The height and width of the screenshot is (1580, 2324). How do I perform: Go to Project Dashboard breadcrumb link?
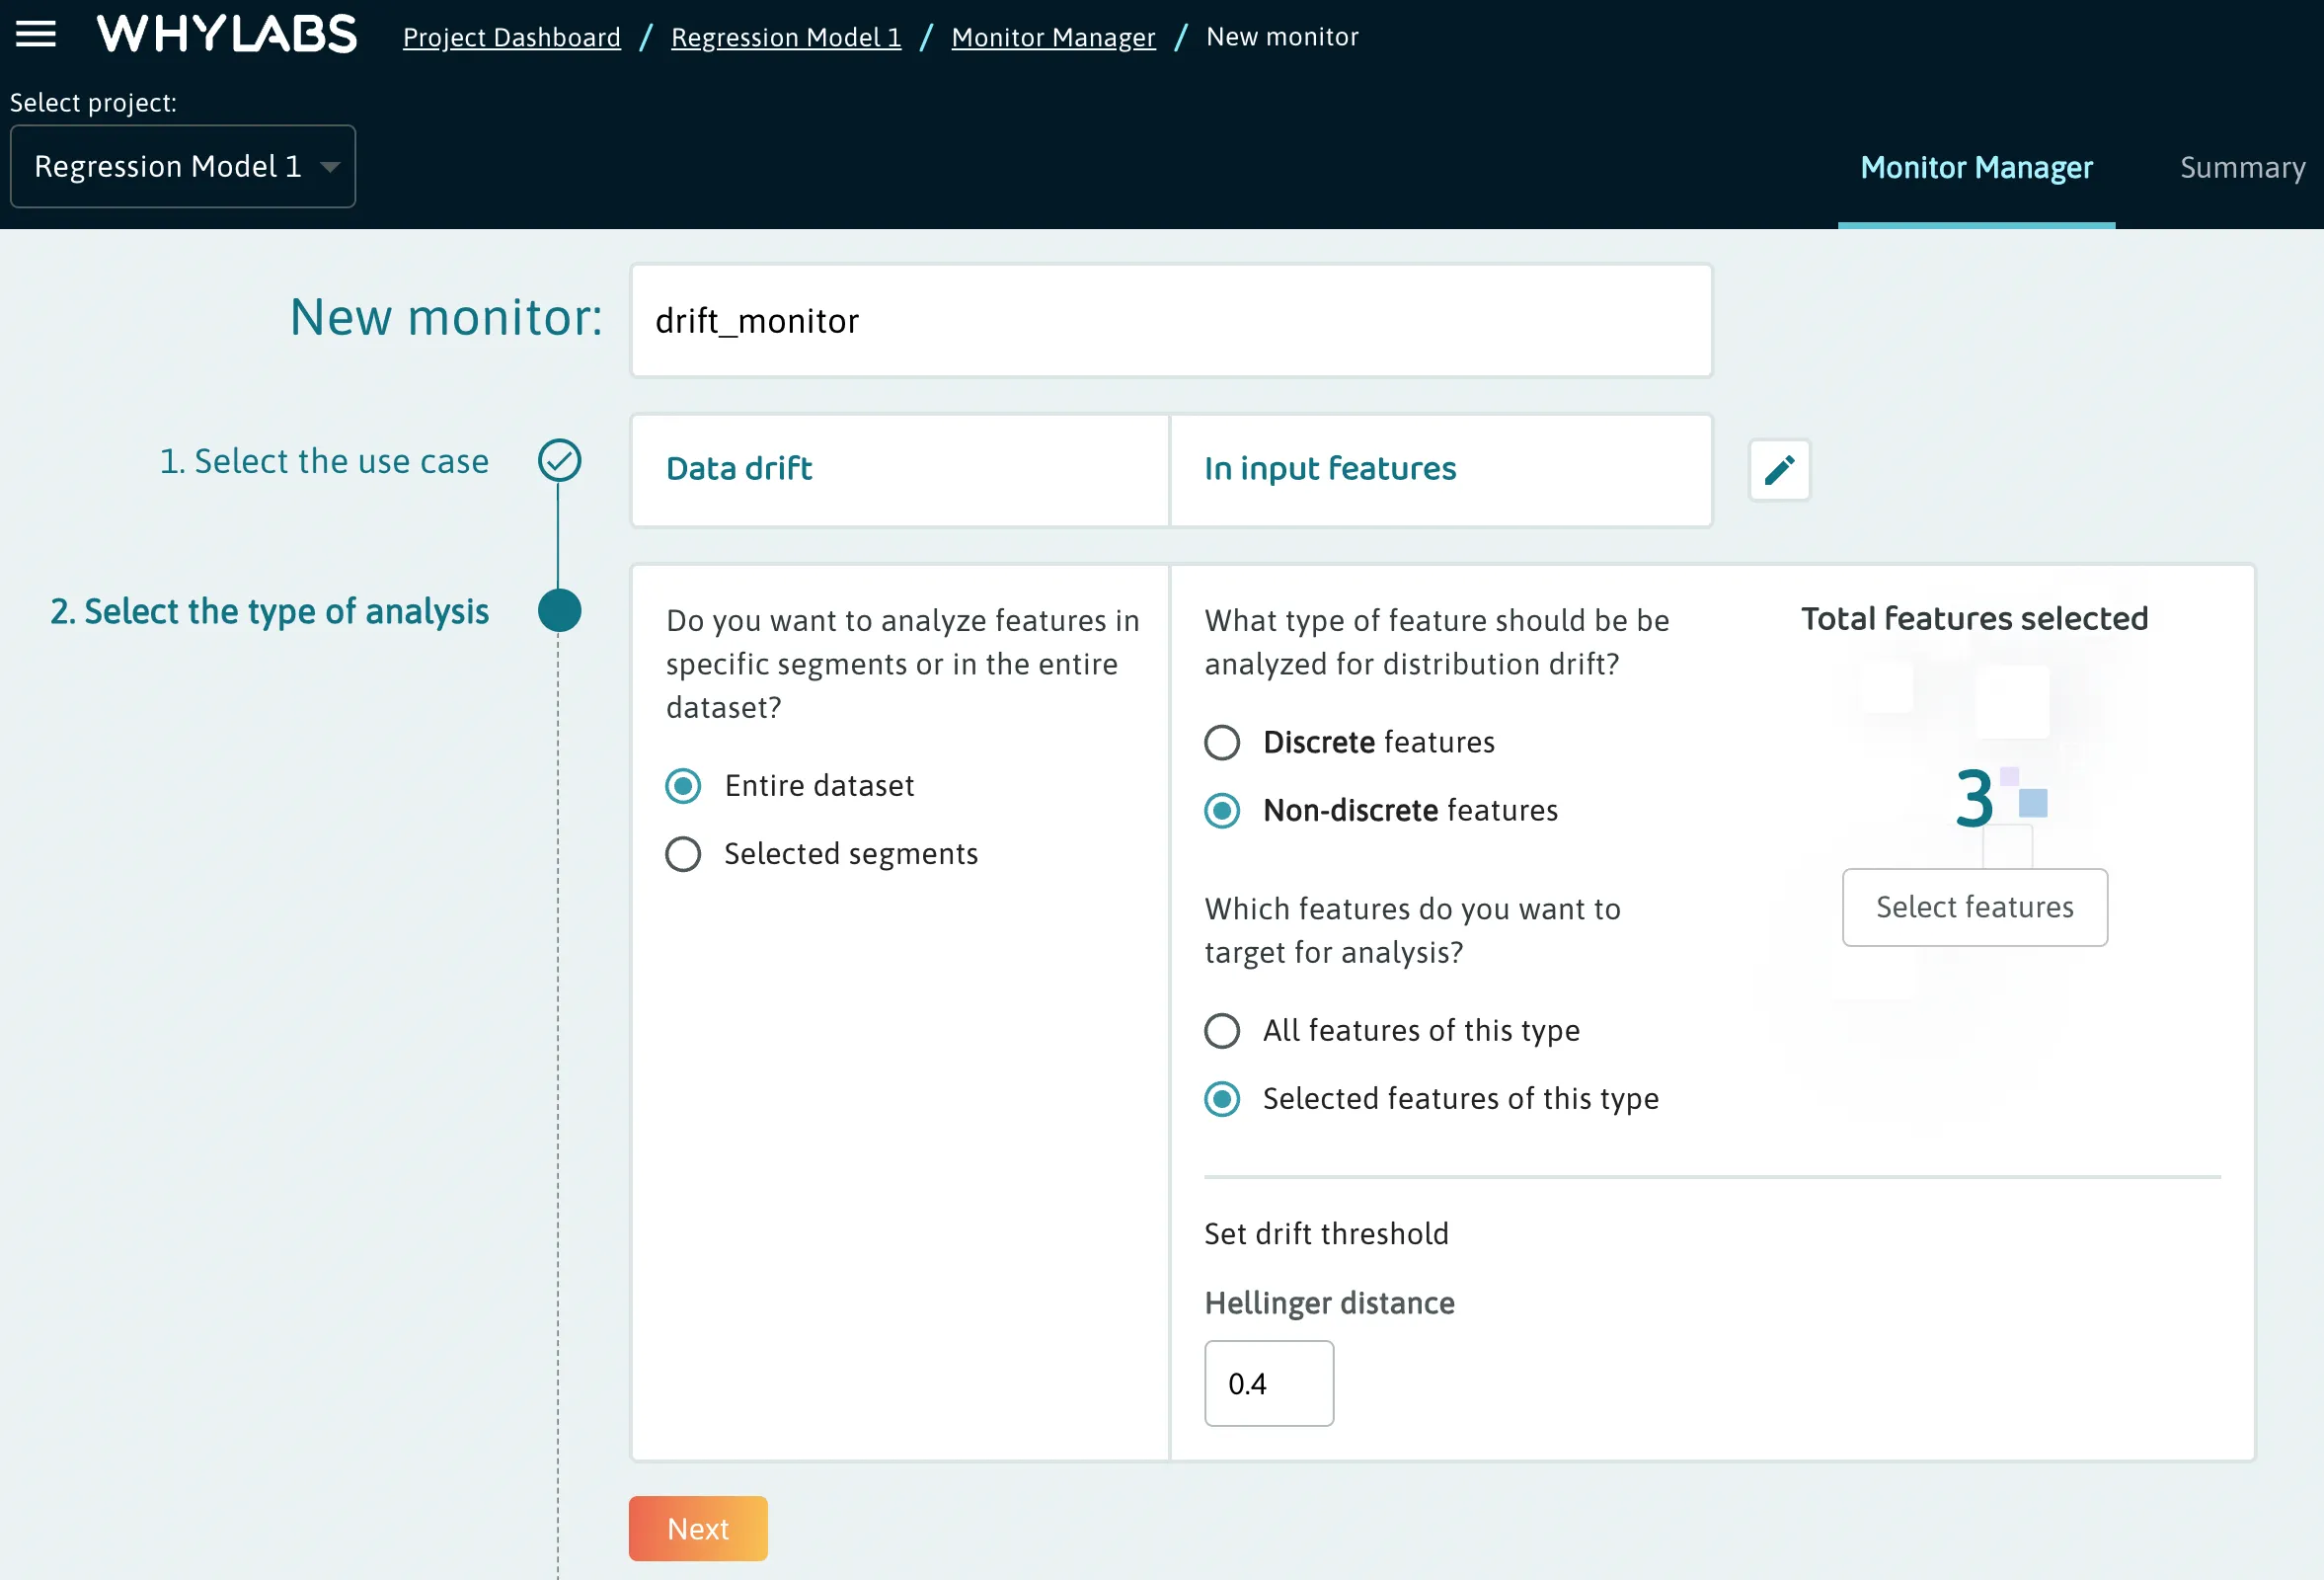[511, 37]
